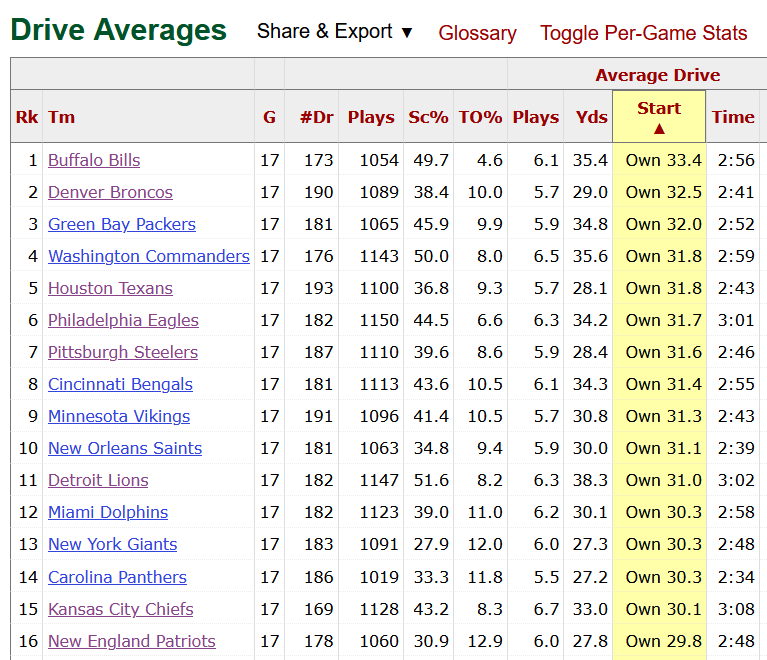Screen dimensions: 767x660
Task: Sort table by Rk column
Action: point(27,117)
